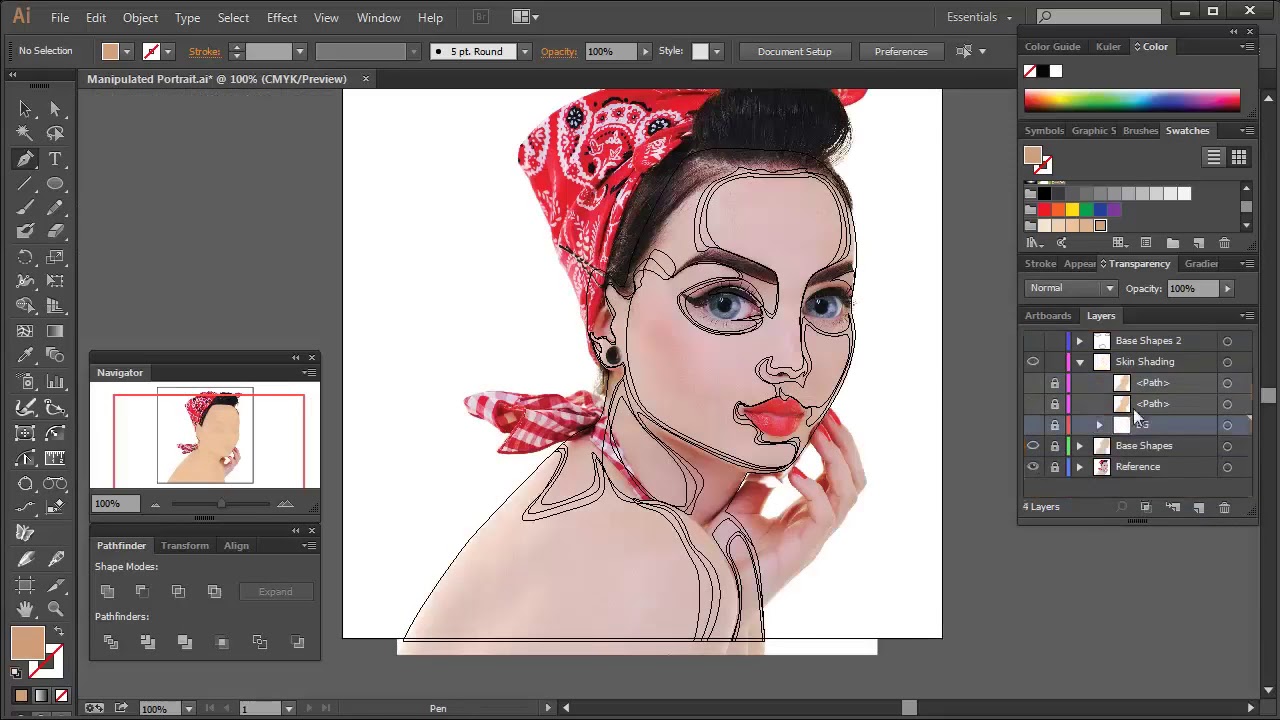Select the Type tool
1280x720 pixels.
point(56,158)
